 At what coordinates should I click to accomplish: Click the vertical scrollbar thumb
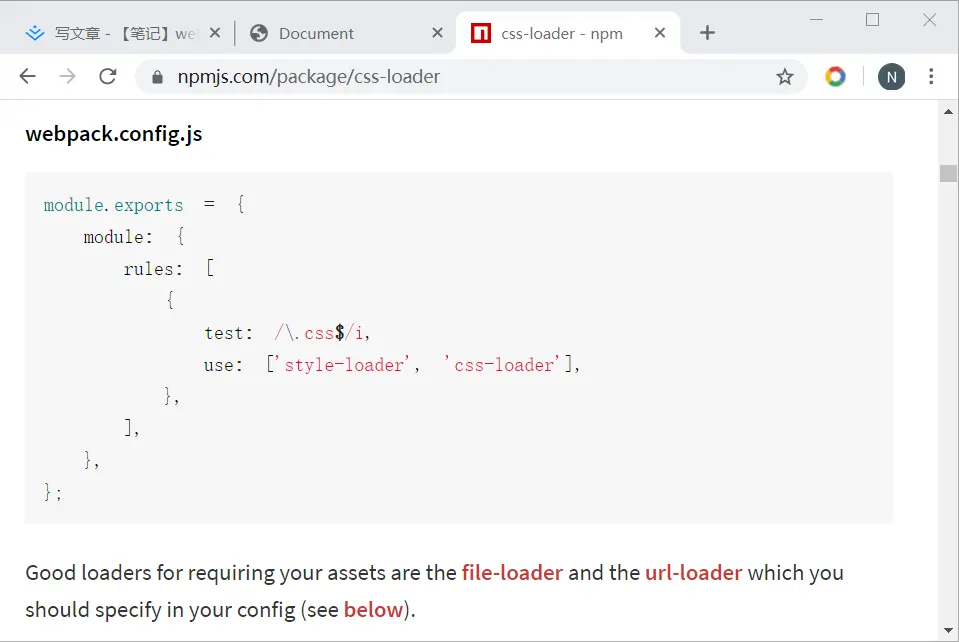coord(948,174)
